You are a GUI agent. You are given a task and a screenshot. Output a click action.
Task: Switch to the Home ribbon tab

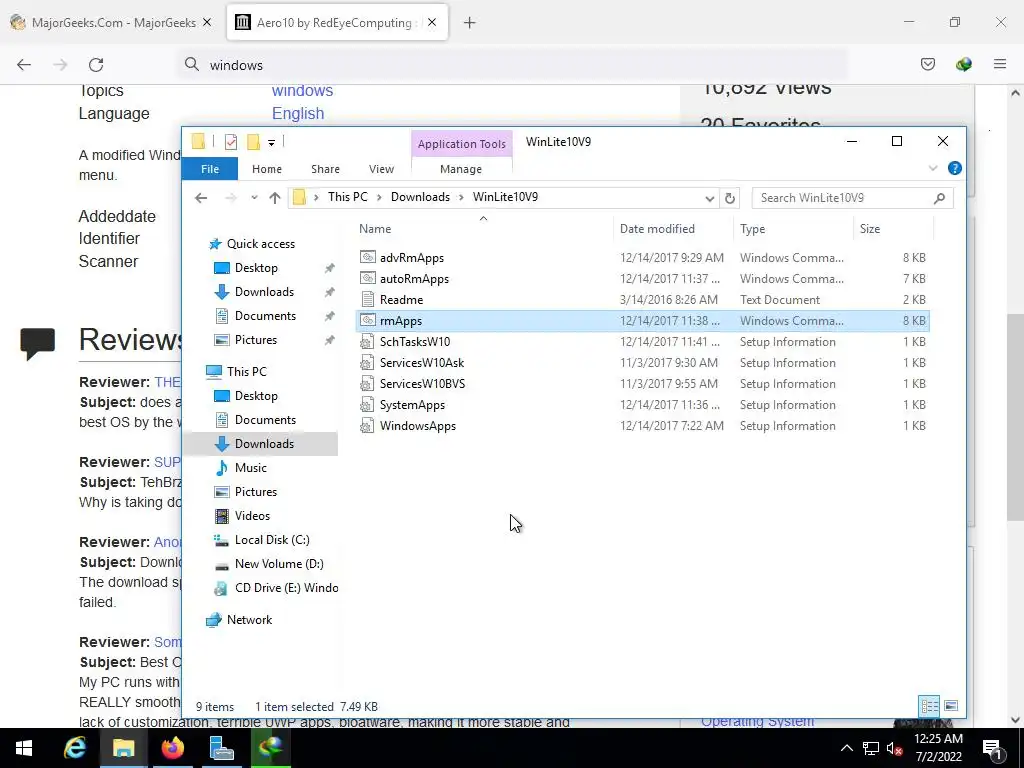(266, 169)
